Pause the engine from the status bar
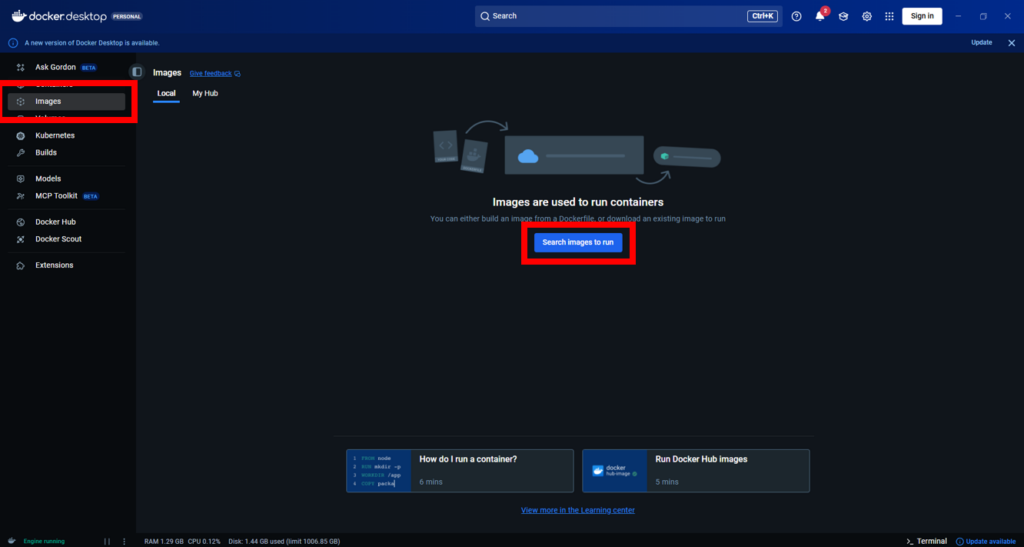 pos(107,541)
